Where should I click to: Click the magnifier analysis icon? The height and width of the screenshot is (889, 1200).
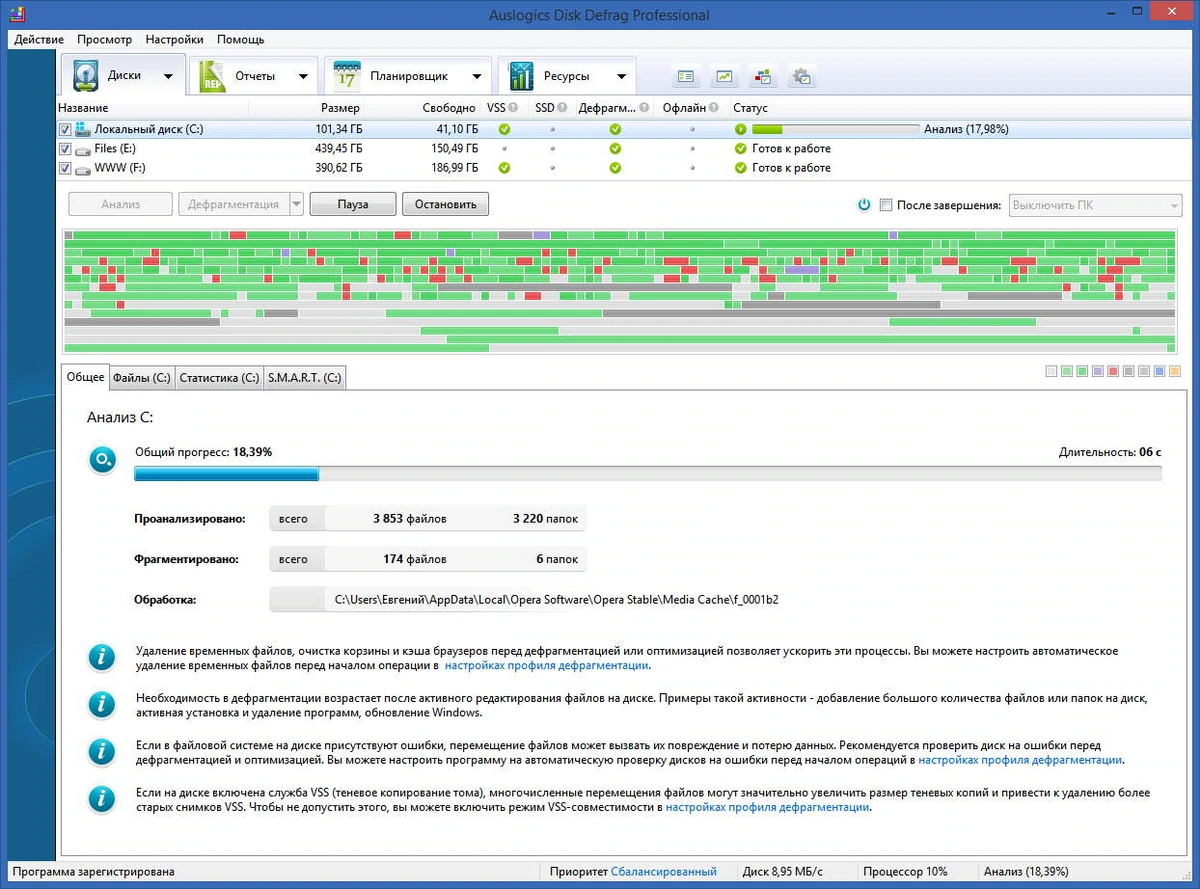click(102, 460)
